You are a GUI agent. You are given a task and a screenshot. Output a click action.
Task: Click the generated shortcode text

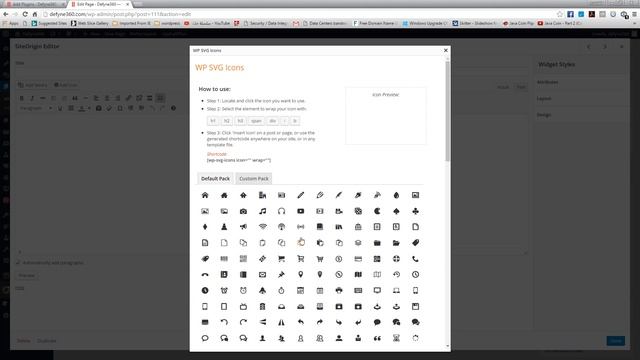pyautogui.click(x=239, y=160)
